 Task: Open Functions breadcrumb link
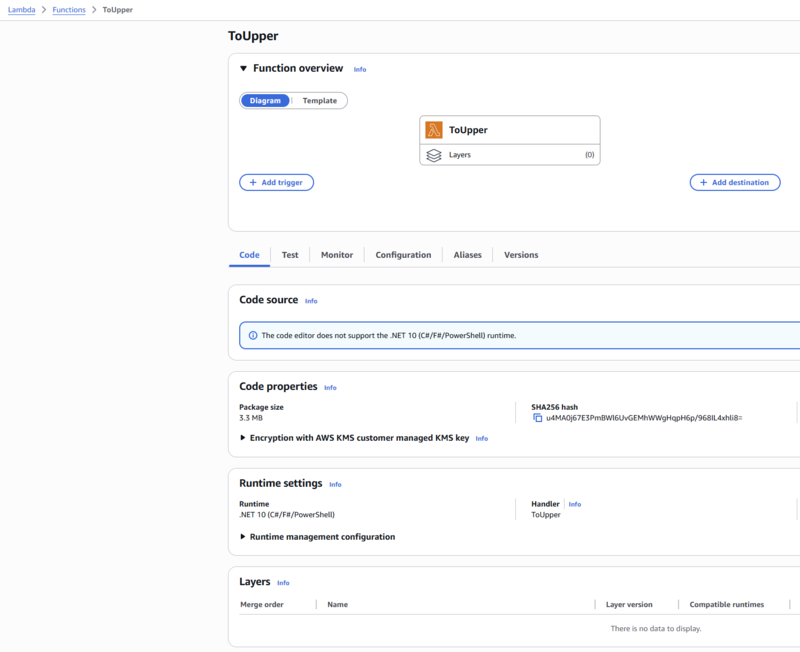click(69, 10)
